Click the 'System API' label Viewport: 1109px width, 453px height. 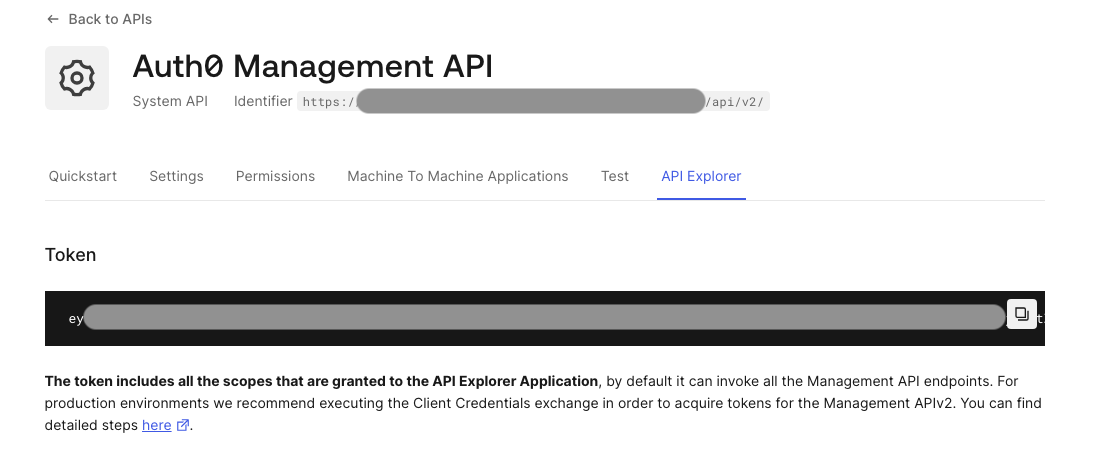170,101
